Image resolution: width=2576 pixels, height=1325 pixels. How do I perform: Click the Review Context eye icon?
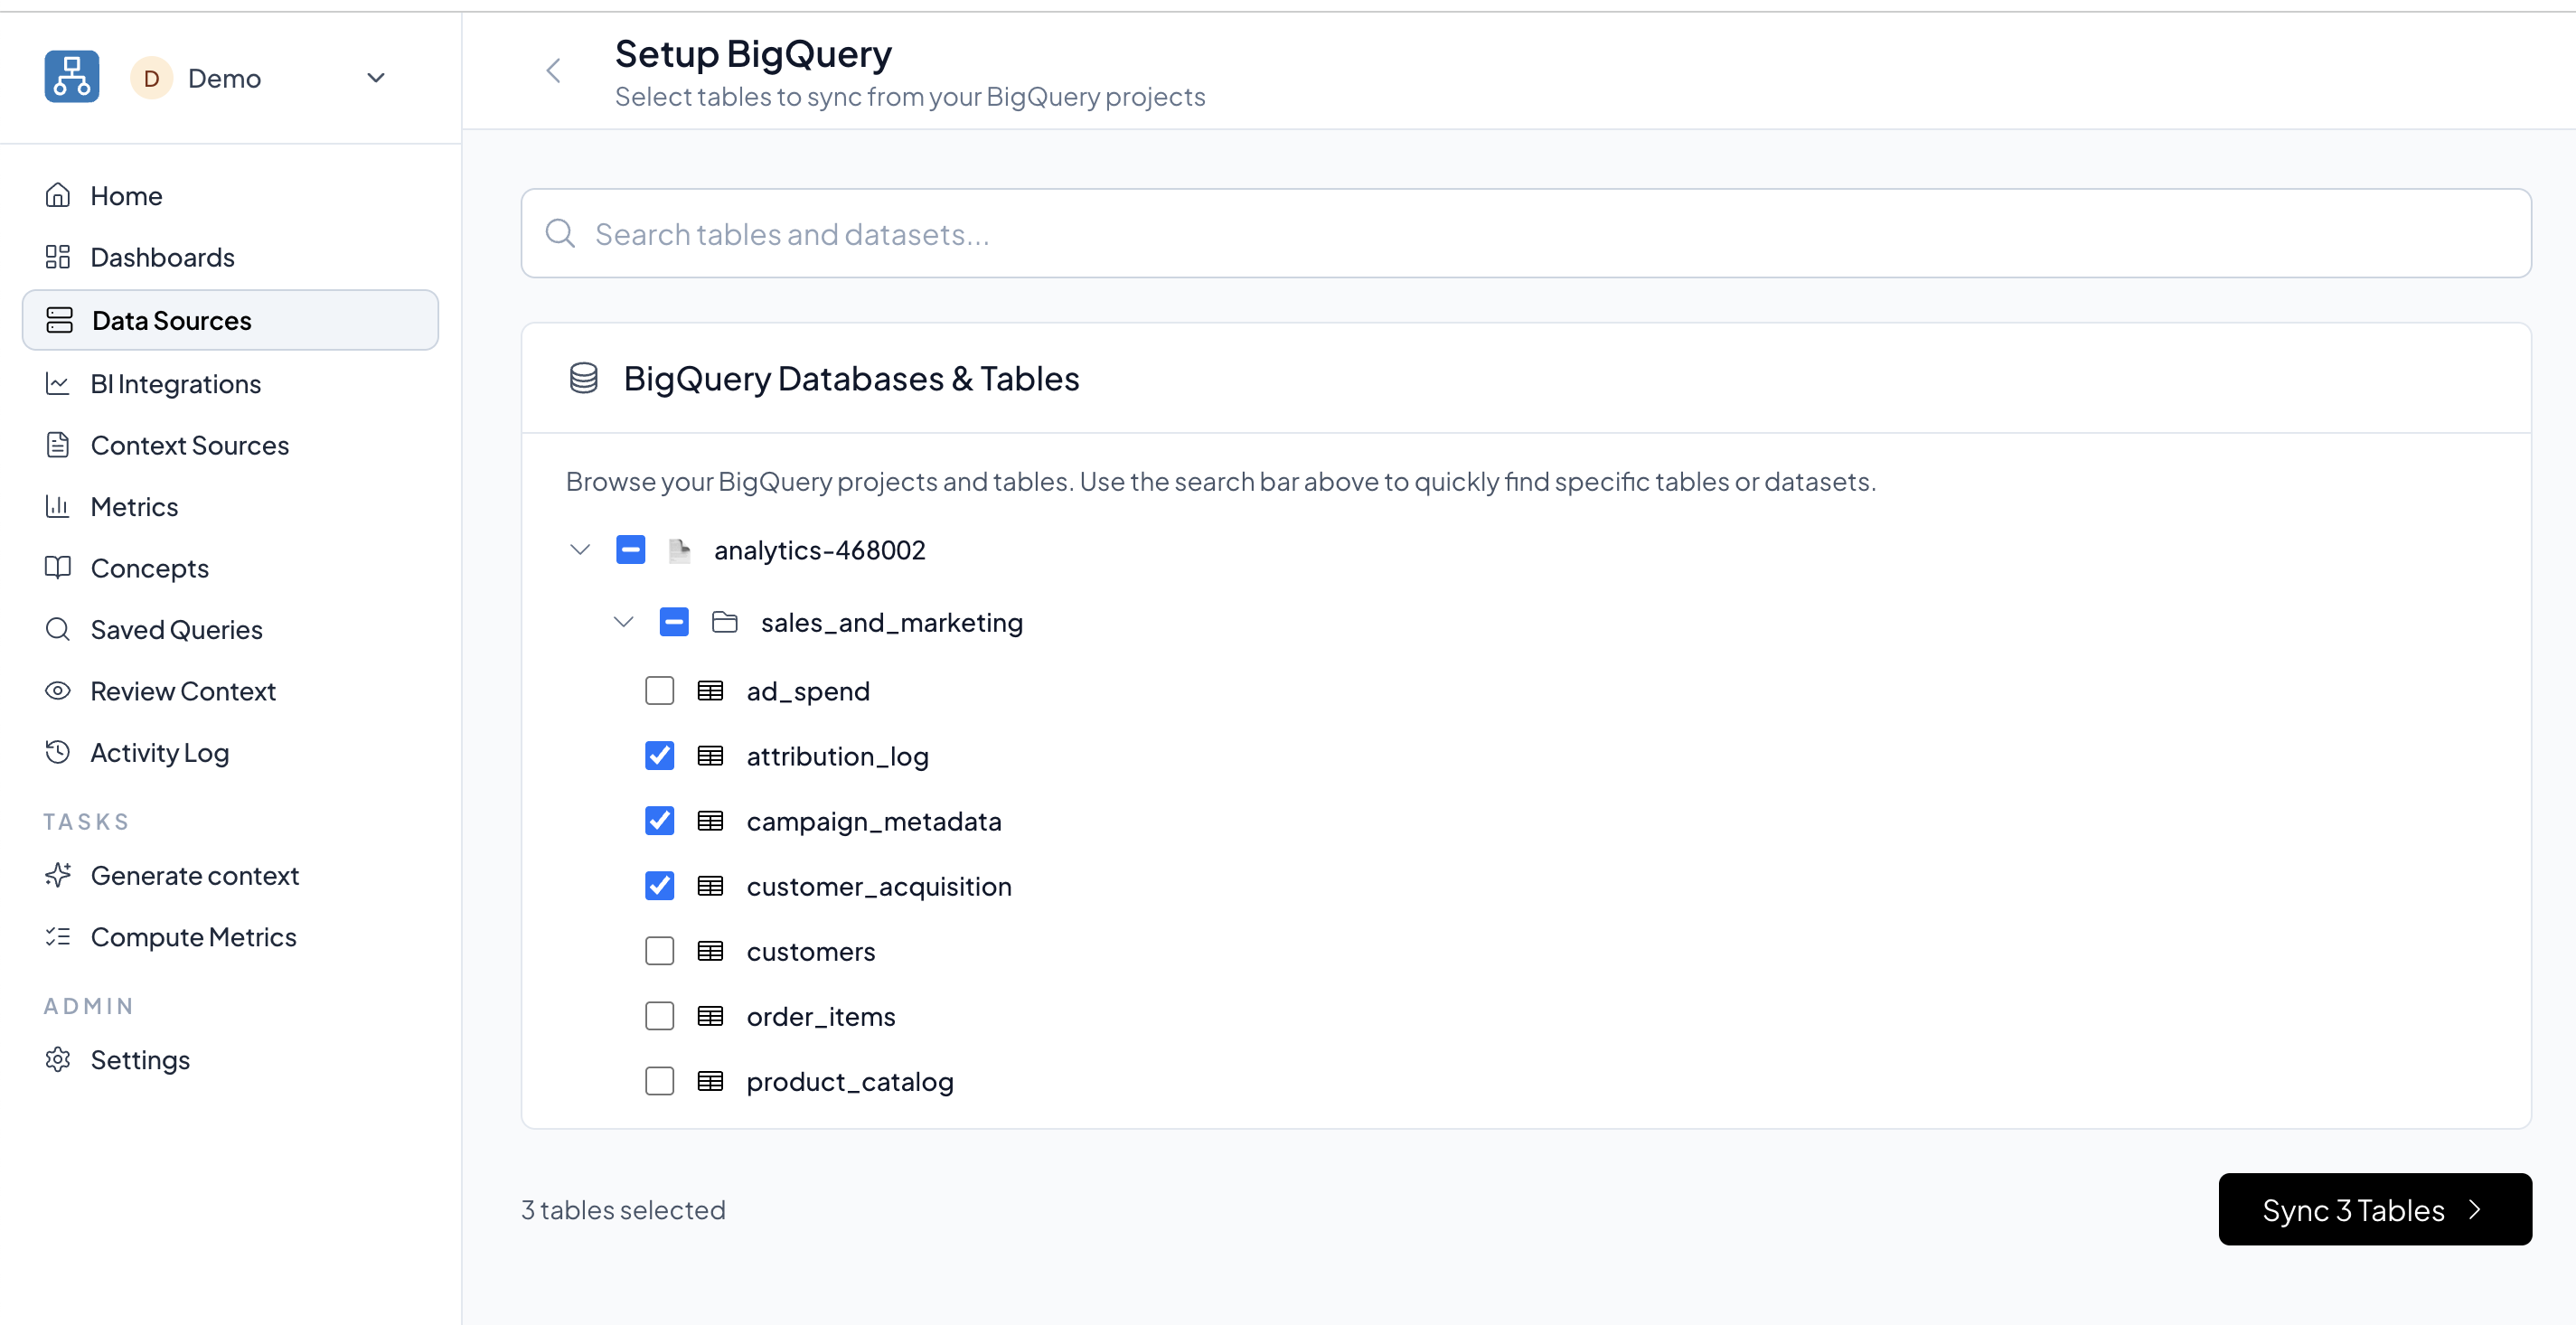point(58,691)
